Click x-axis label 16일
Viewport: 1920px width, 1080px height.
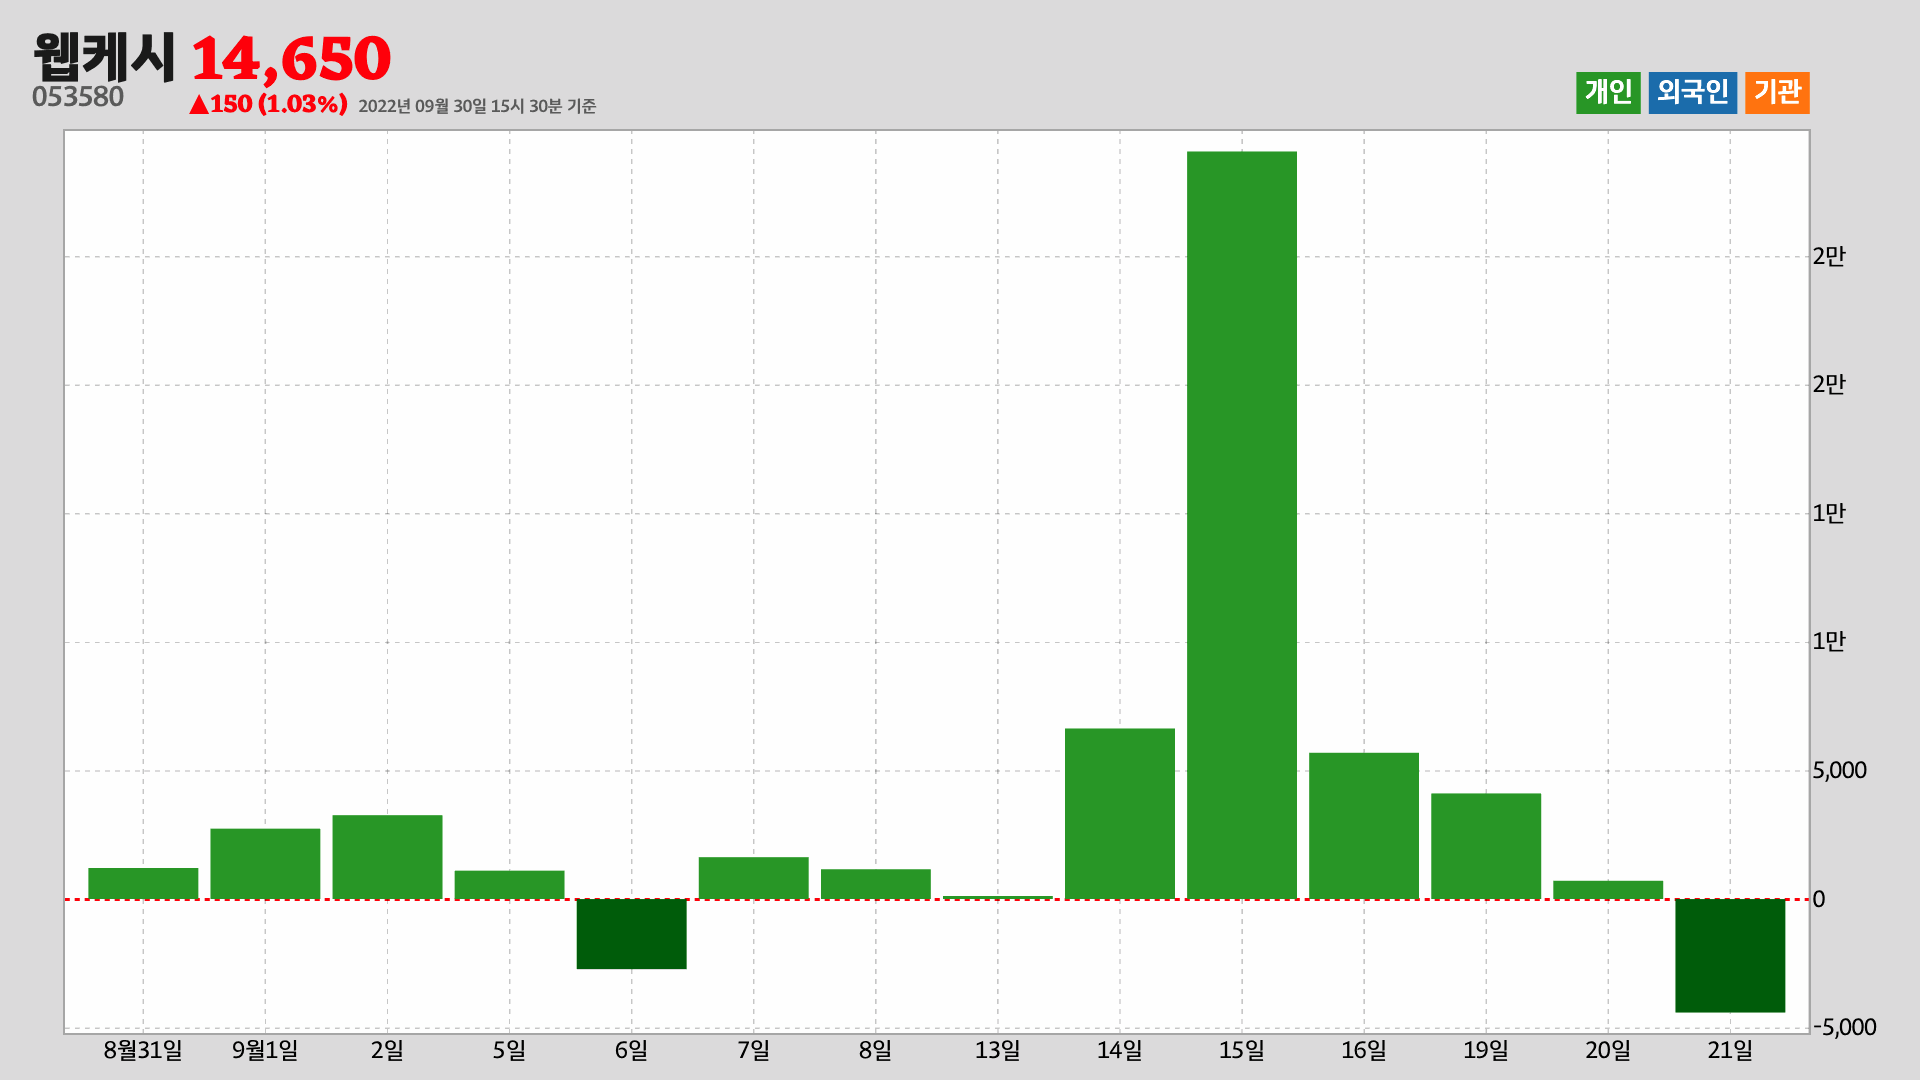(1363, 1051)
